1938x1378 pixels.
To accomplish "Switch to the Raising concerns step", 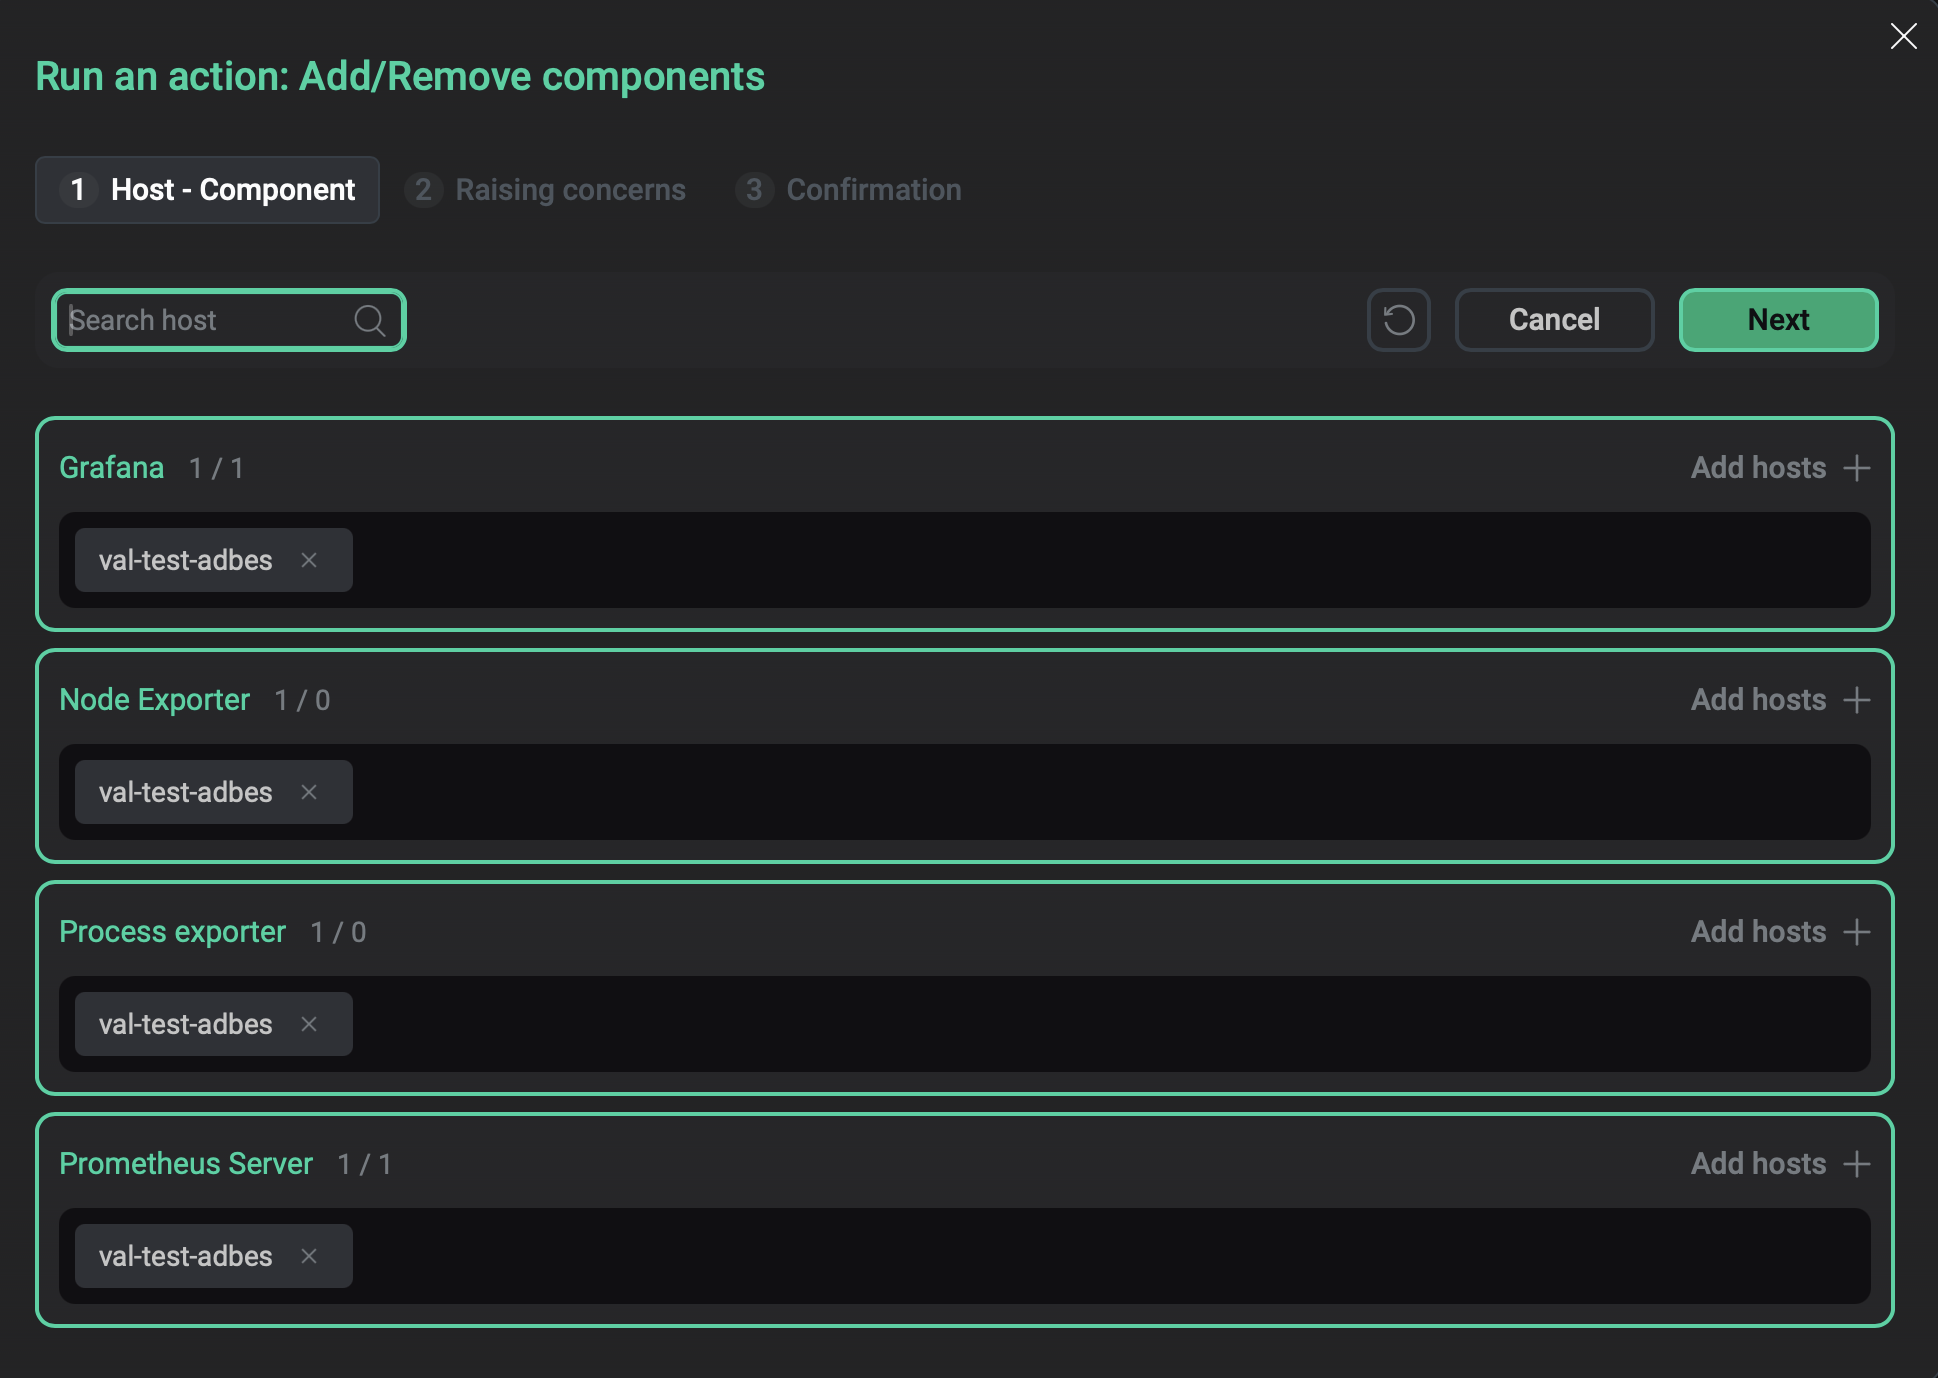I will coord(546,190).
